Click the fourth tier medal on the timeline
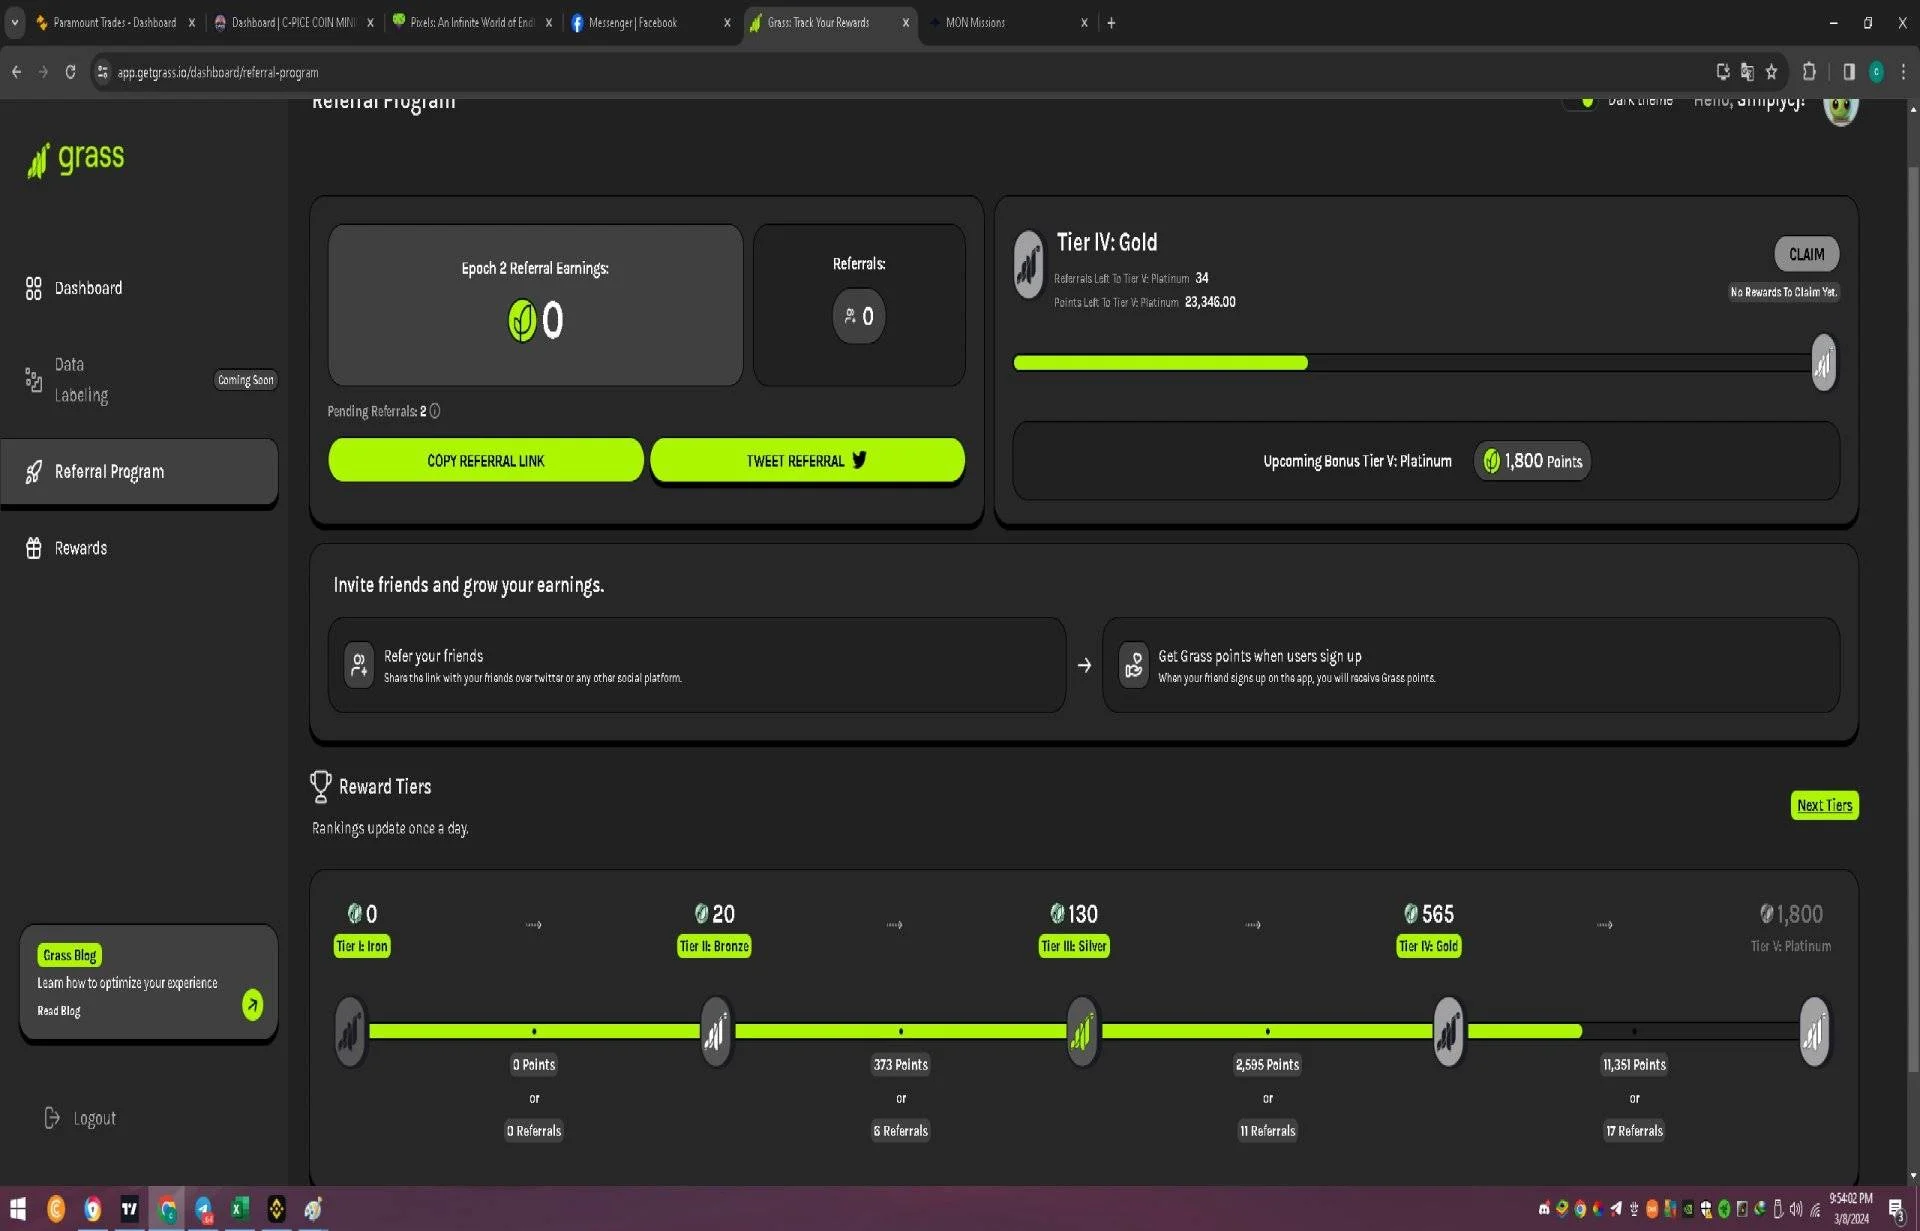 pos(1448,1031)
